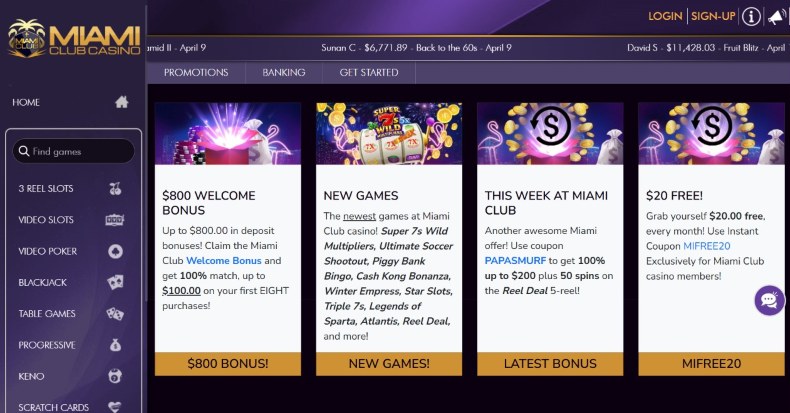This screenshot has width=790, height=413.
Task: Open live chat bubble icon
Action: click(769, 300)
